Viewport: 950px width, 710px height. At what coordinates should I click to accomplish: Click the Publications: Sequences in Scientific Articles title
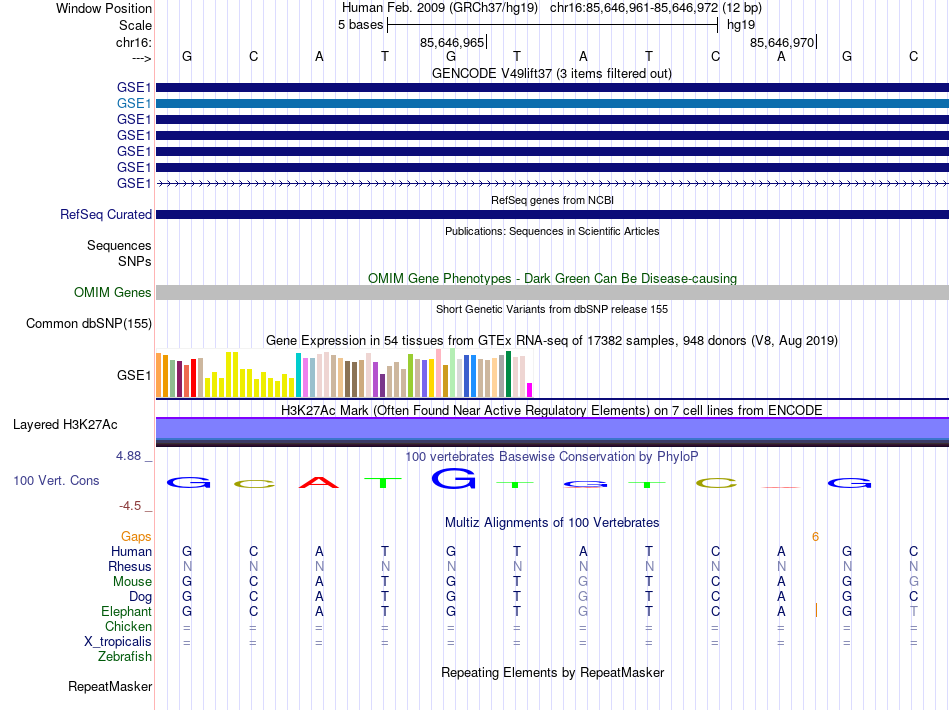click(552, 231)
